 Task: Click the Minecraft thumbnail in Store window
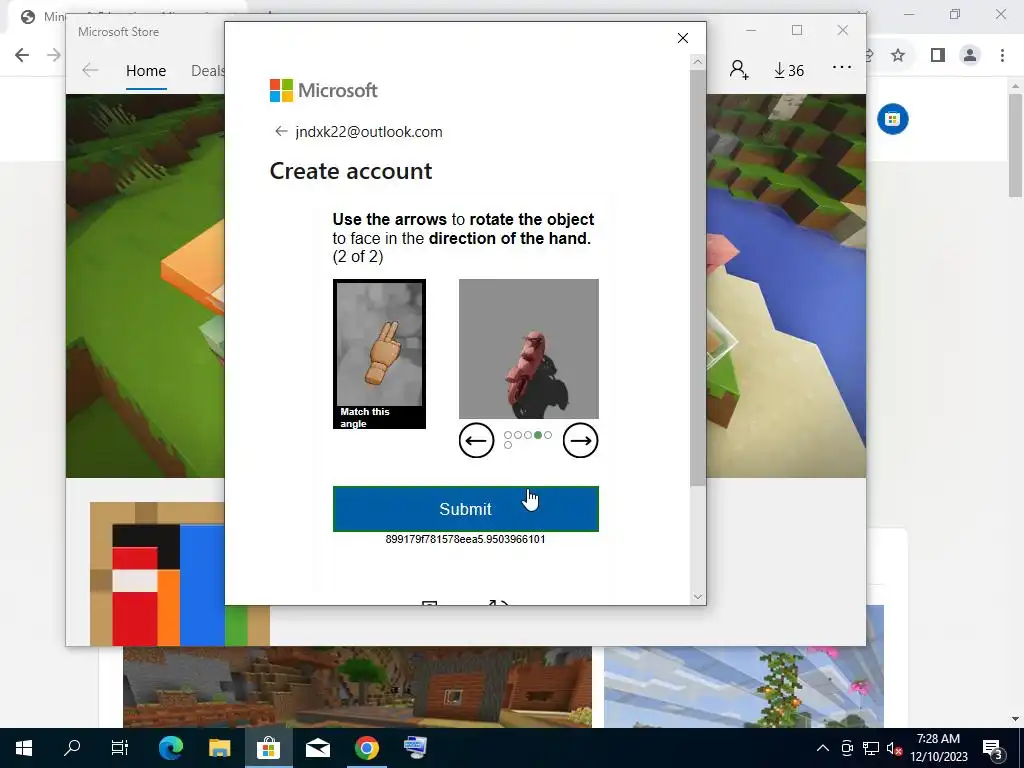180,573
